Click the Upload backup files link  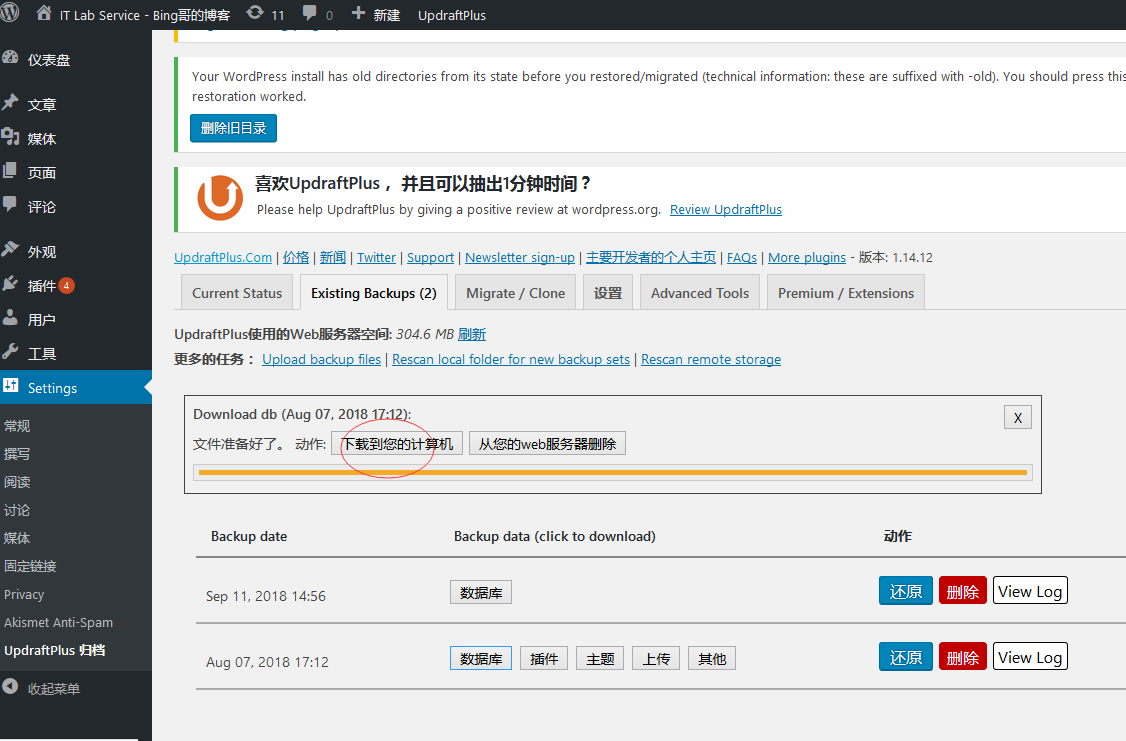(x=322, y=359)
